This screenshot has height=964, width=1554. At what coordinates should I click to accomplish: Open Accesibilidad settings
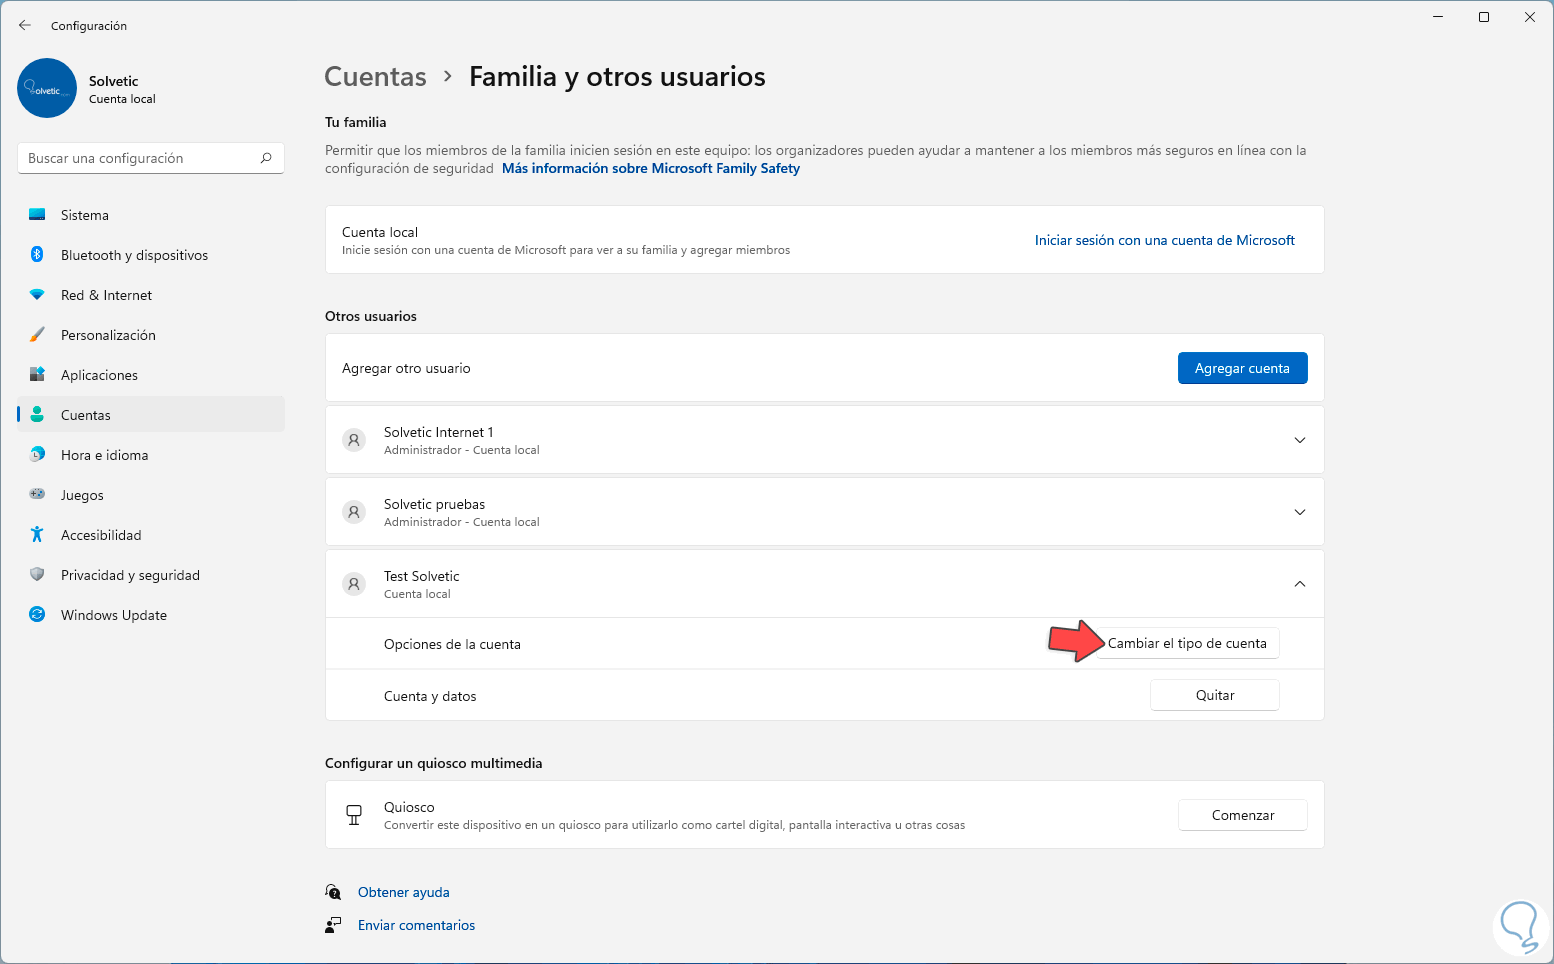point(101,535)
